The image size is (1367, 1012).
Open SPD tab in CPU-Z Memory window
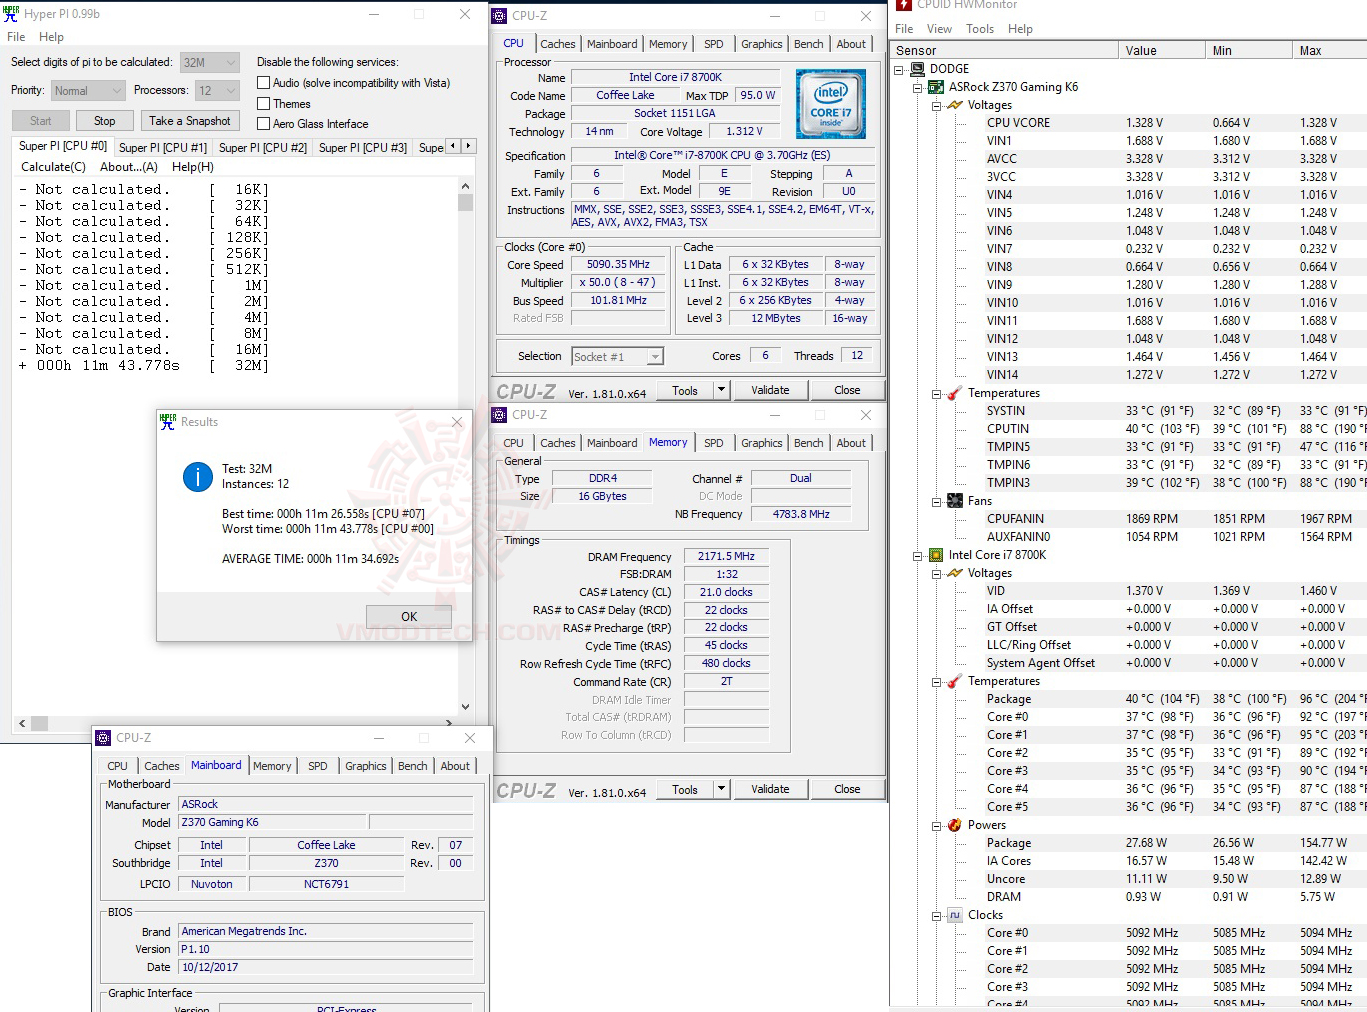pyautogui.click(x=714, y=443)
